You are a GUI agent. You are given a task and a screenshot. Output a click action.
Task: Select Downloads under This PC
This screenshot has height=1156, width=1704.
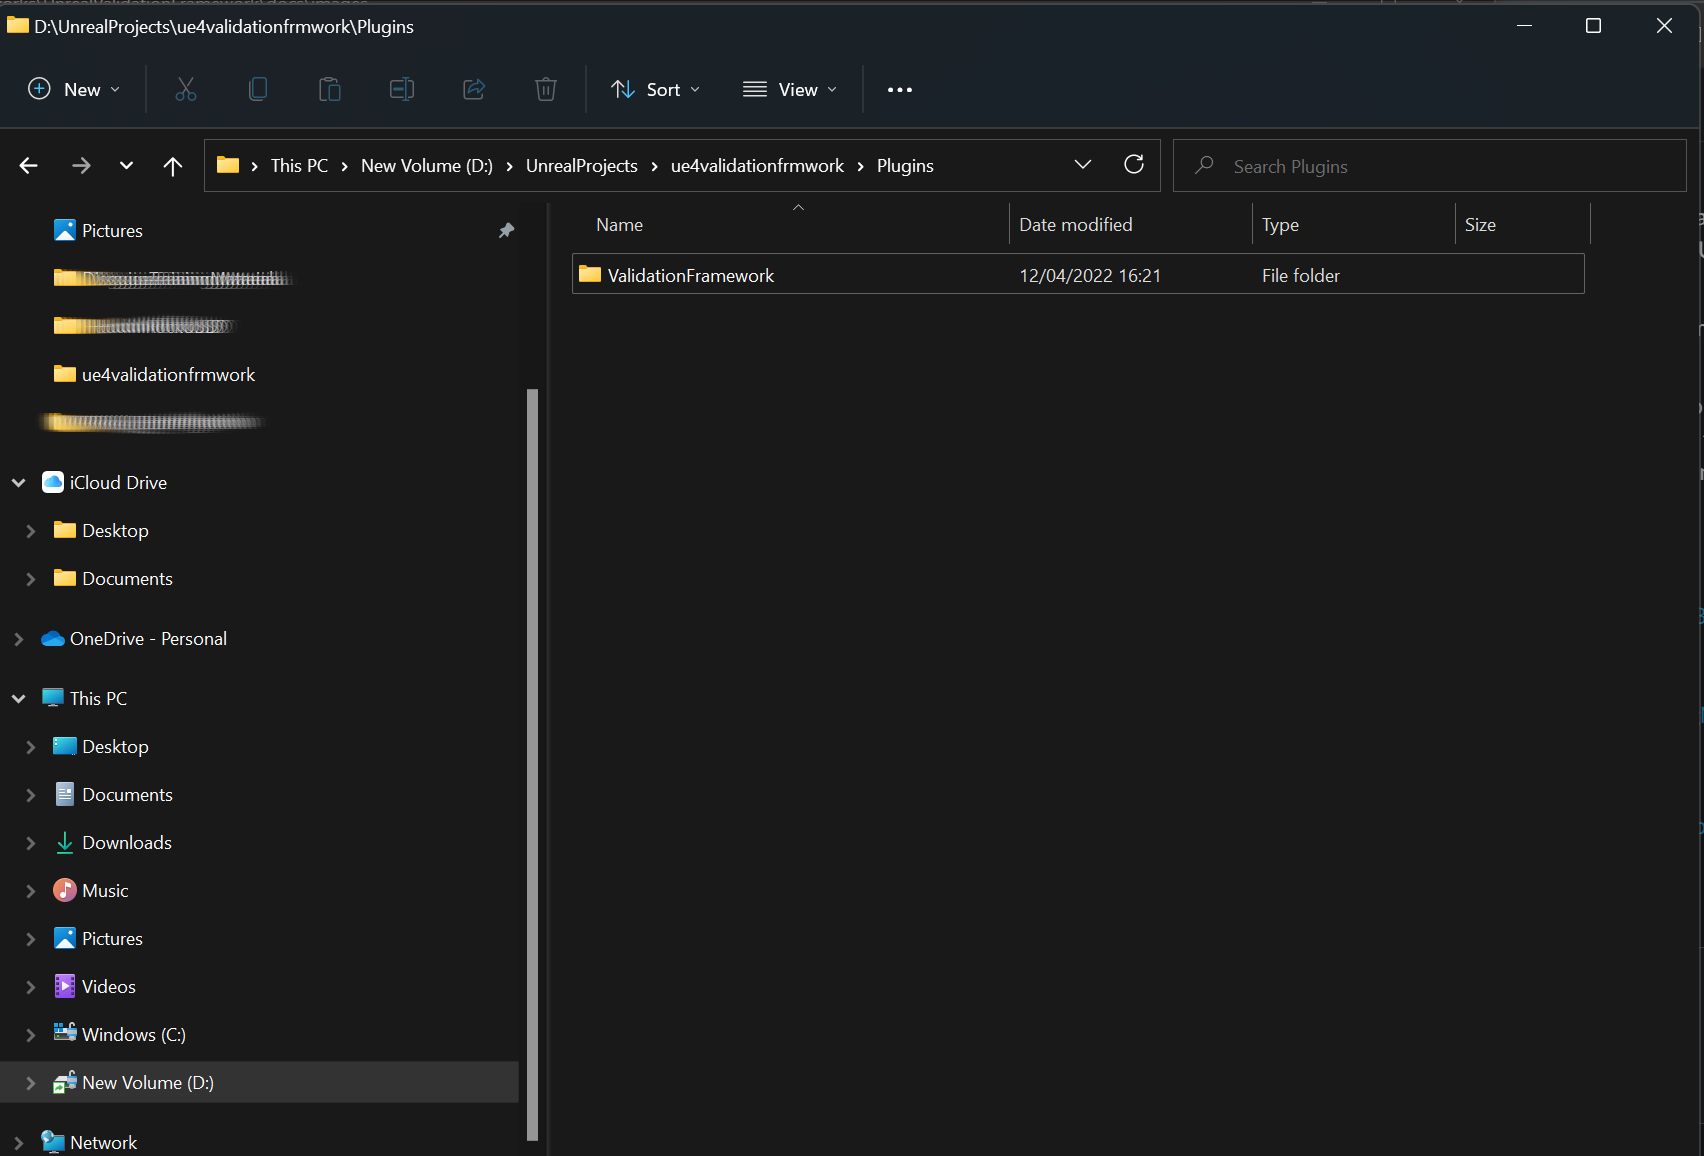127,843
